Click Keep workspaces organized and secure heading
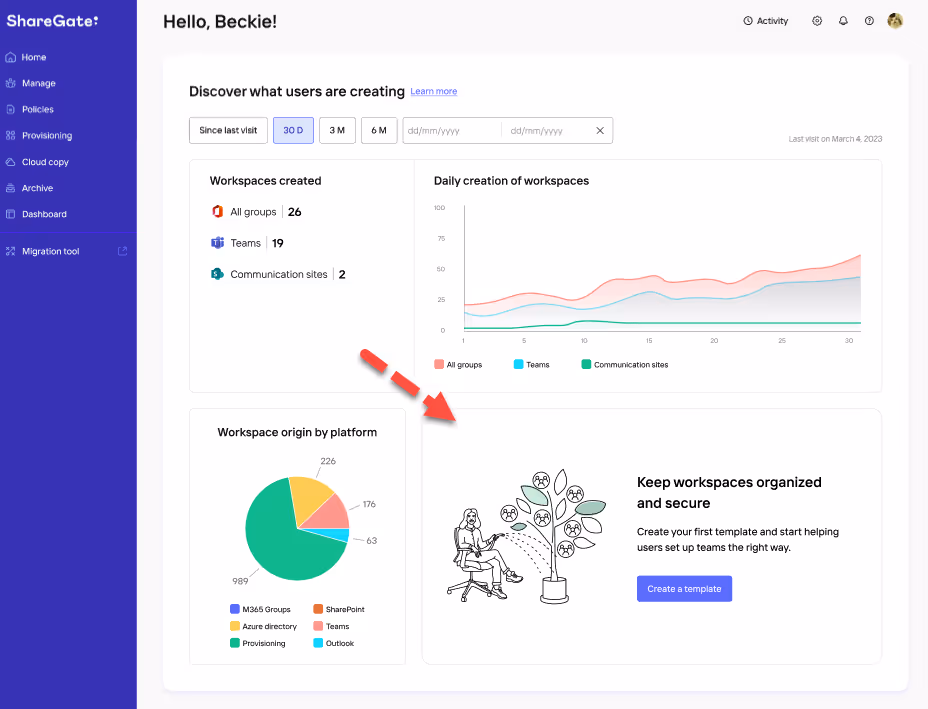928x709 pixels. (729, 492)
